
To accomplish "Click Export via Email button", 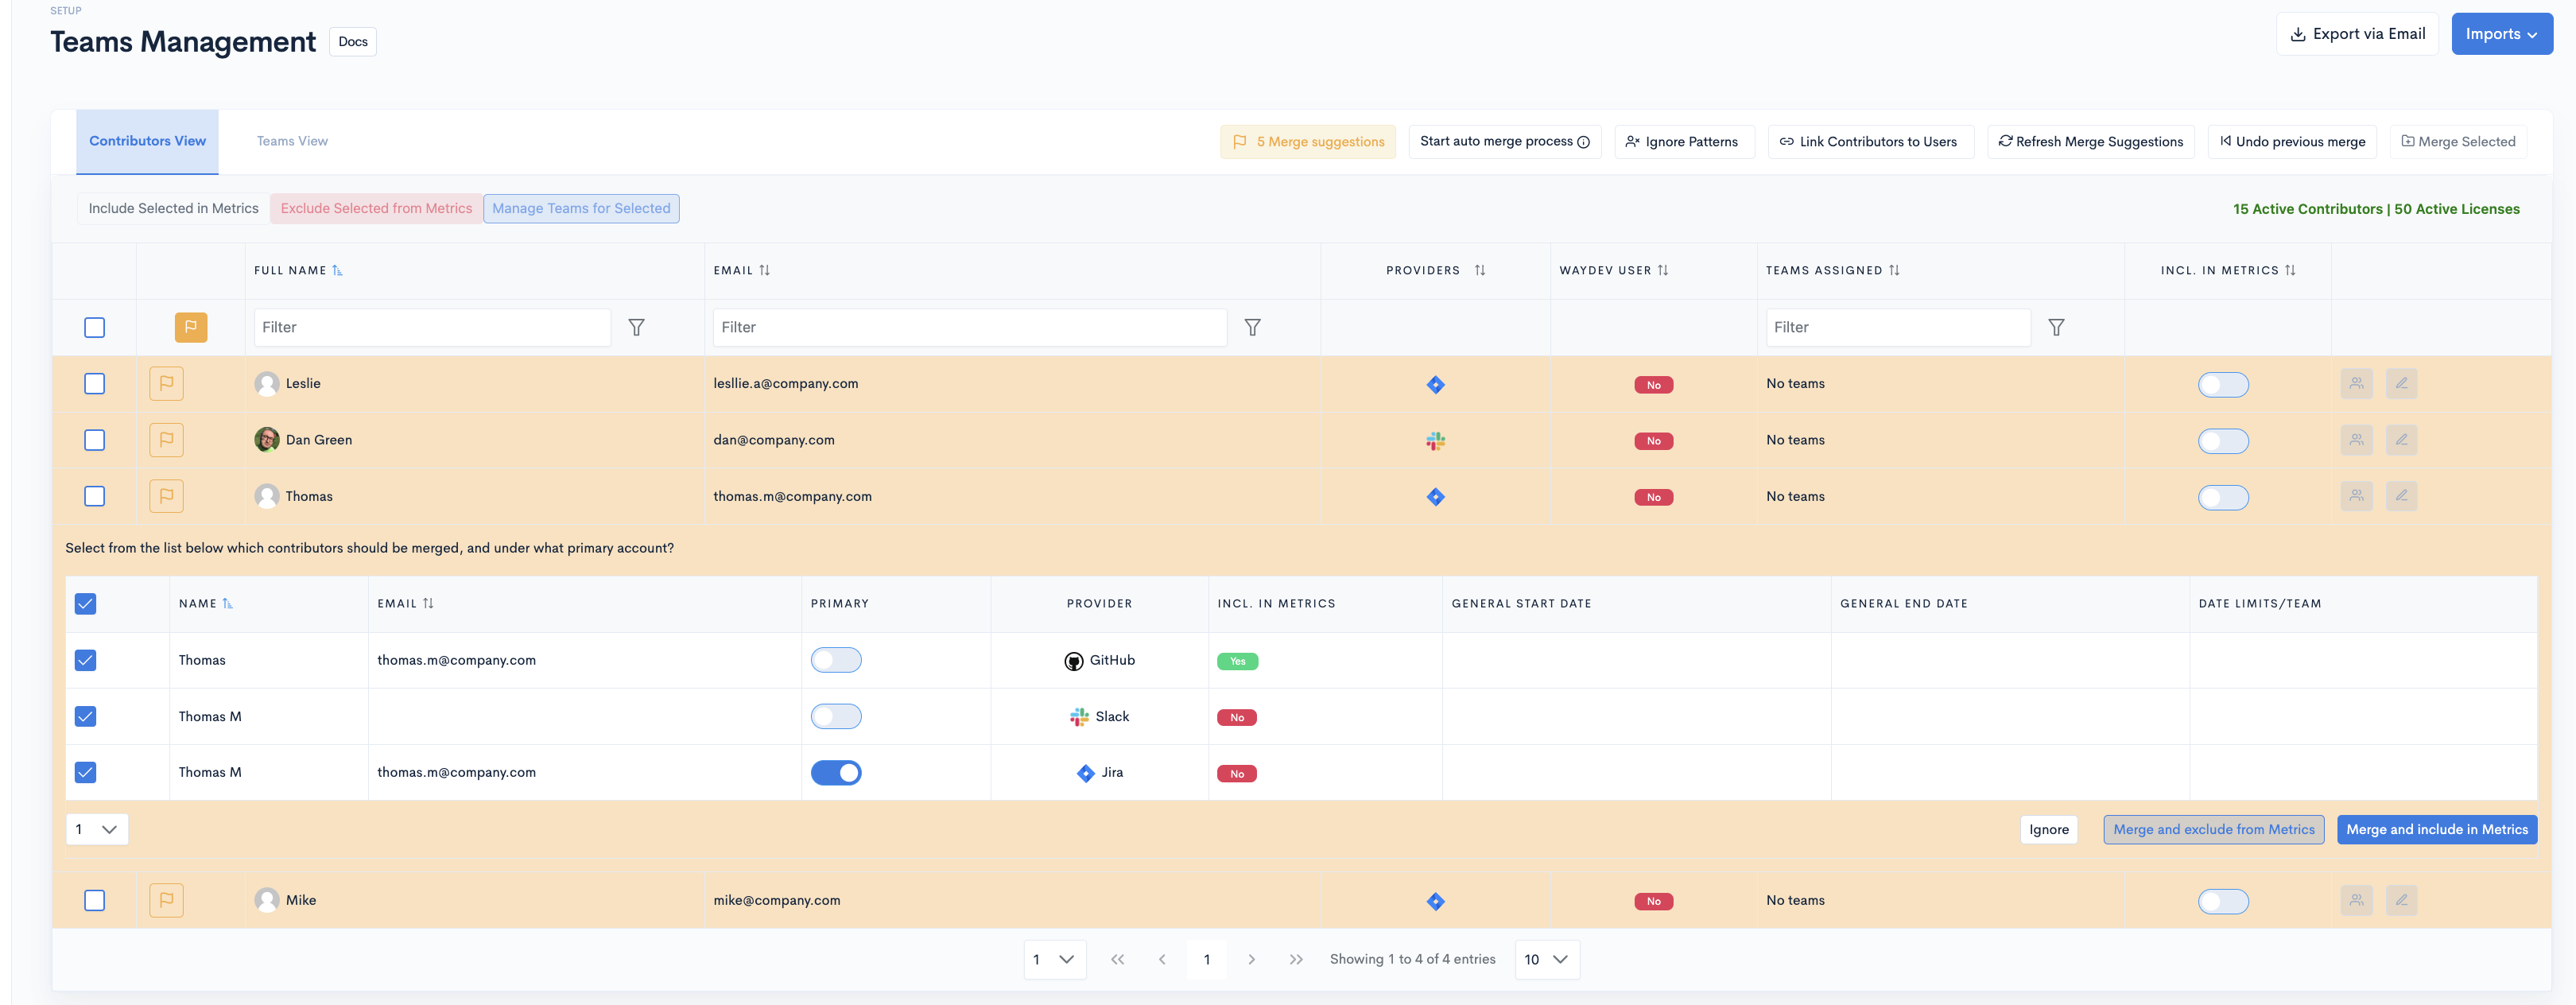I will pos(2357,34).
